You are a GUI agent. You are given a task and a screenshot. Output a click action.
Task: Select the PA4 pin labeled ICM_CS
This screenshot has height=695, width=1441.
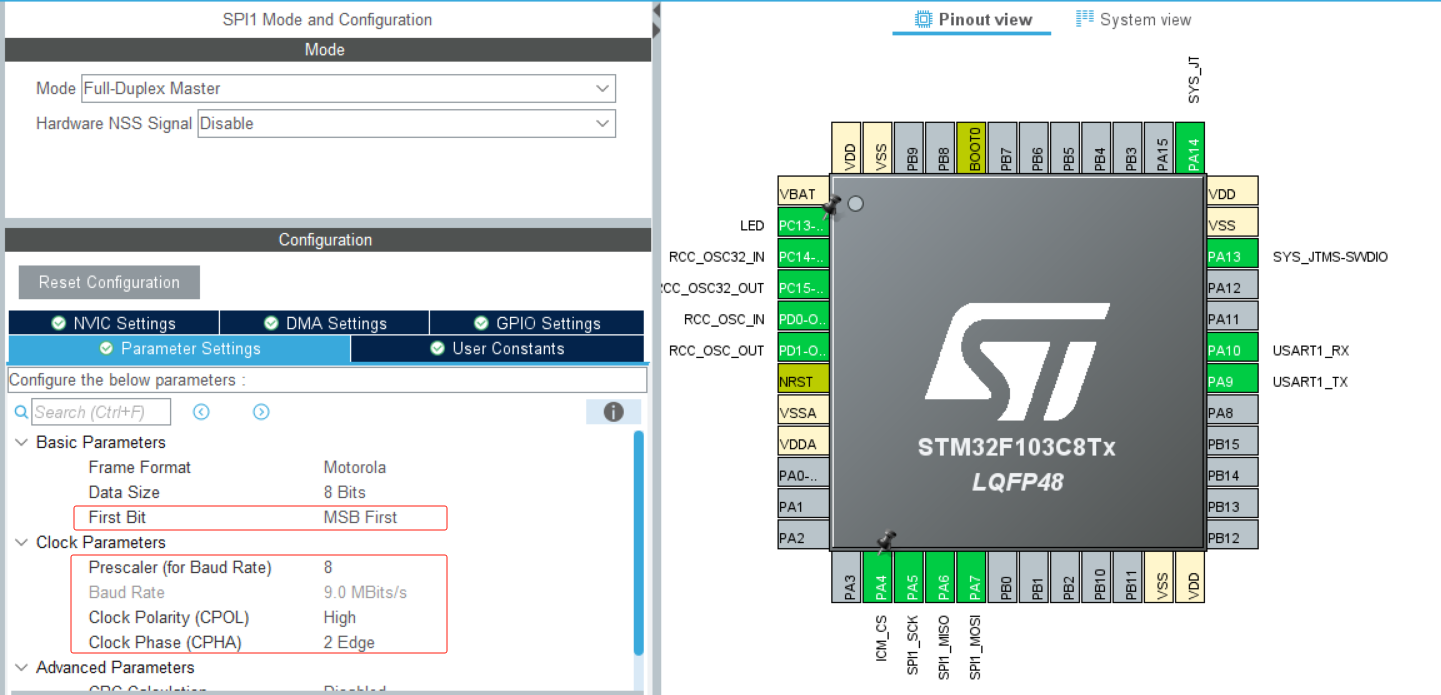tap(880, 576)
